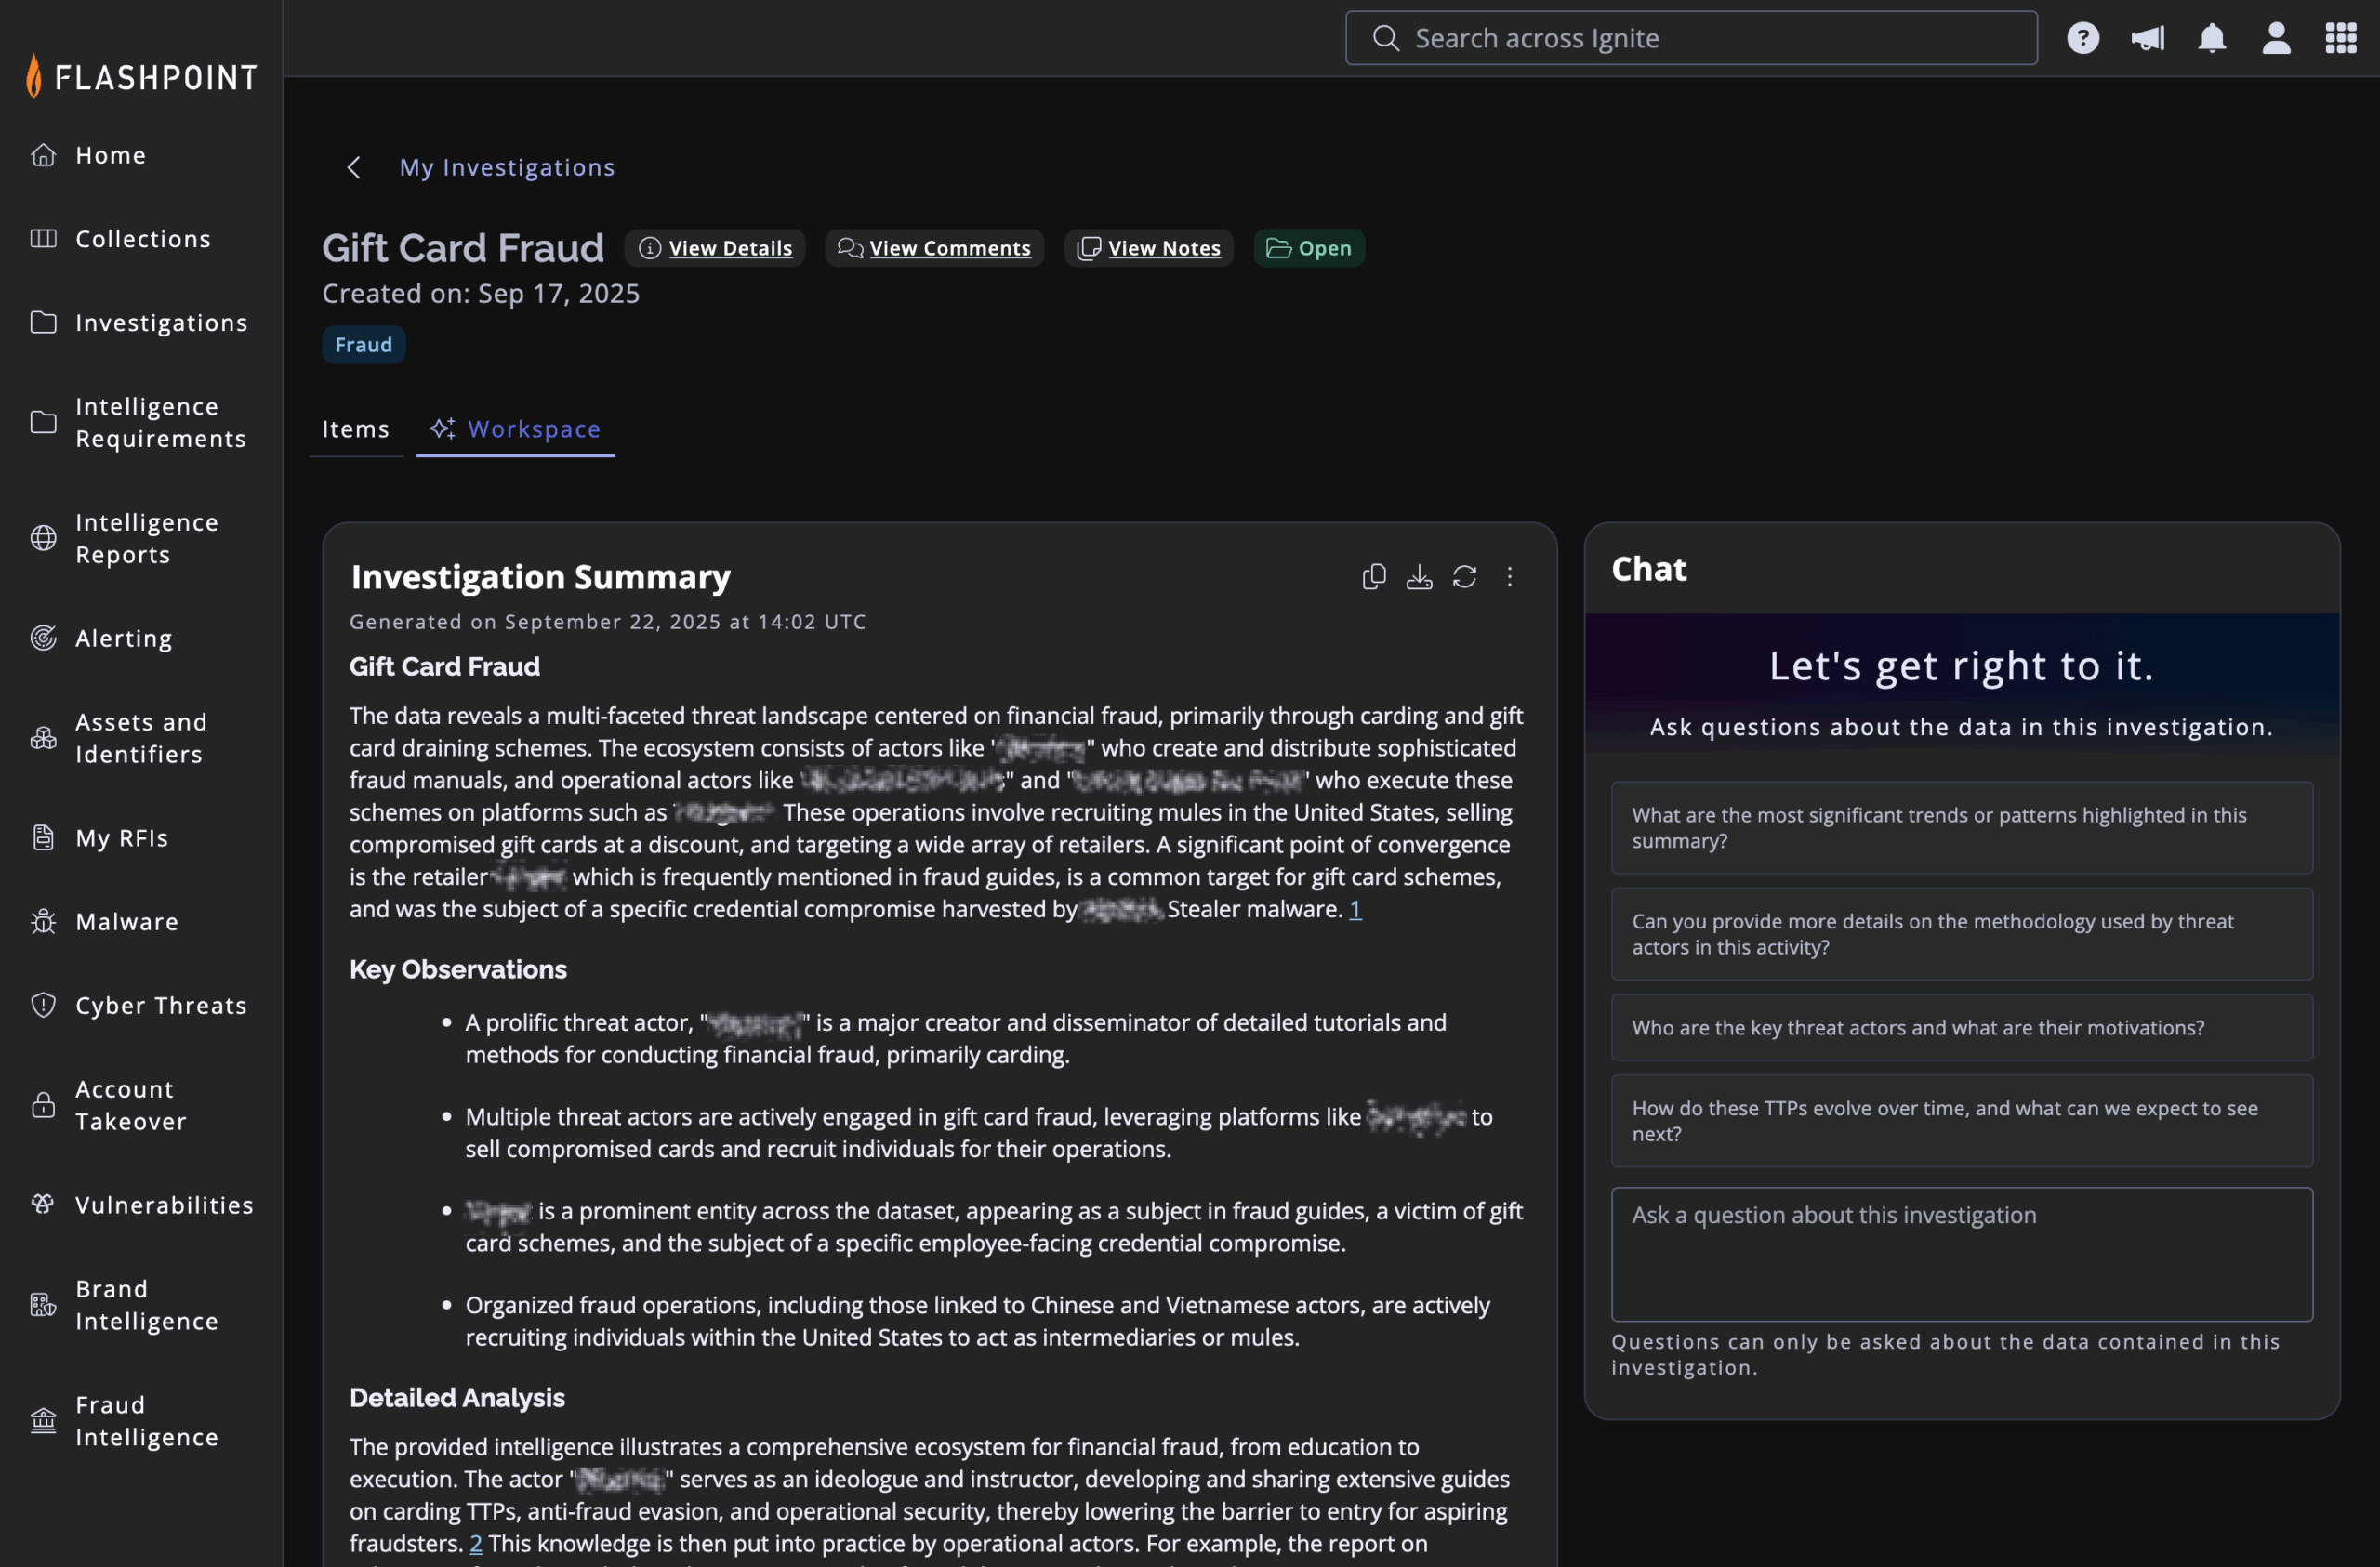
Task: Open the user profile icon
Action: coord(2277,38)
